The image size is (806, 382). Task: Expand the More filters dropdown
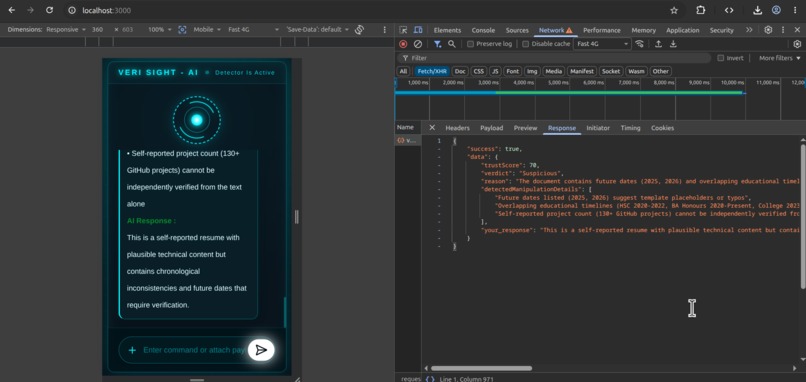(x=780, y=58)
